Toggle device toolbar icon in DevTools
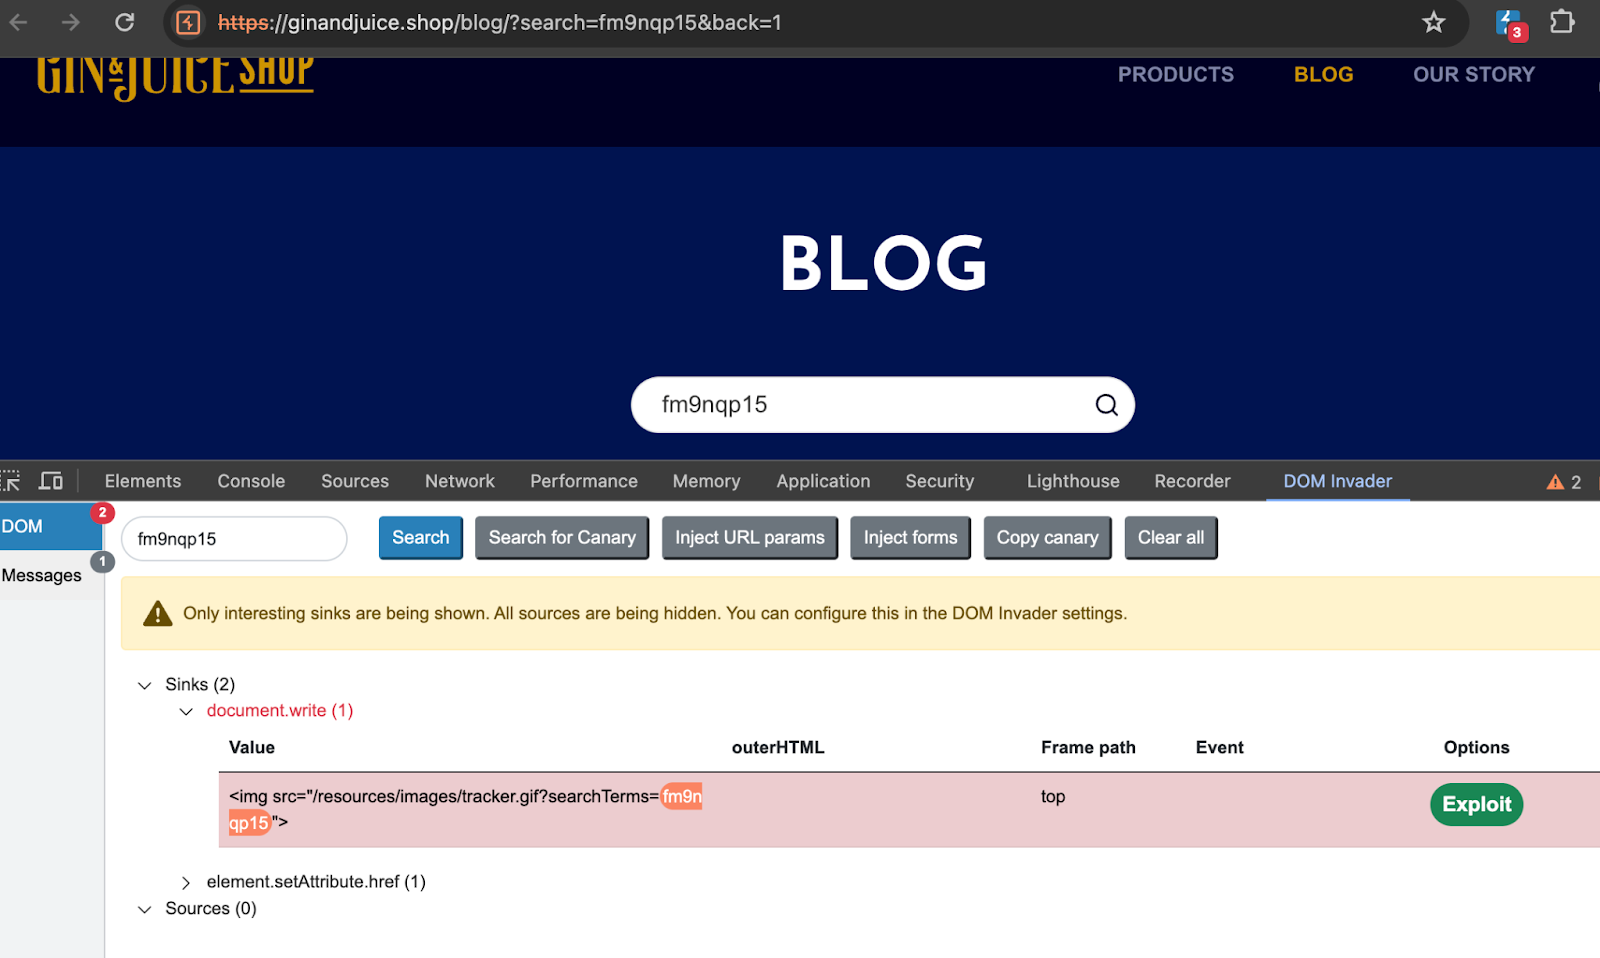Screen dimensions: 1600x958 (51, 481)
